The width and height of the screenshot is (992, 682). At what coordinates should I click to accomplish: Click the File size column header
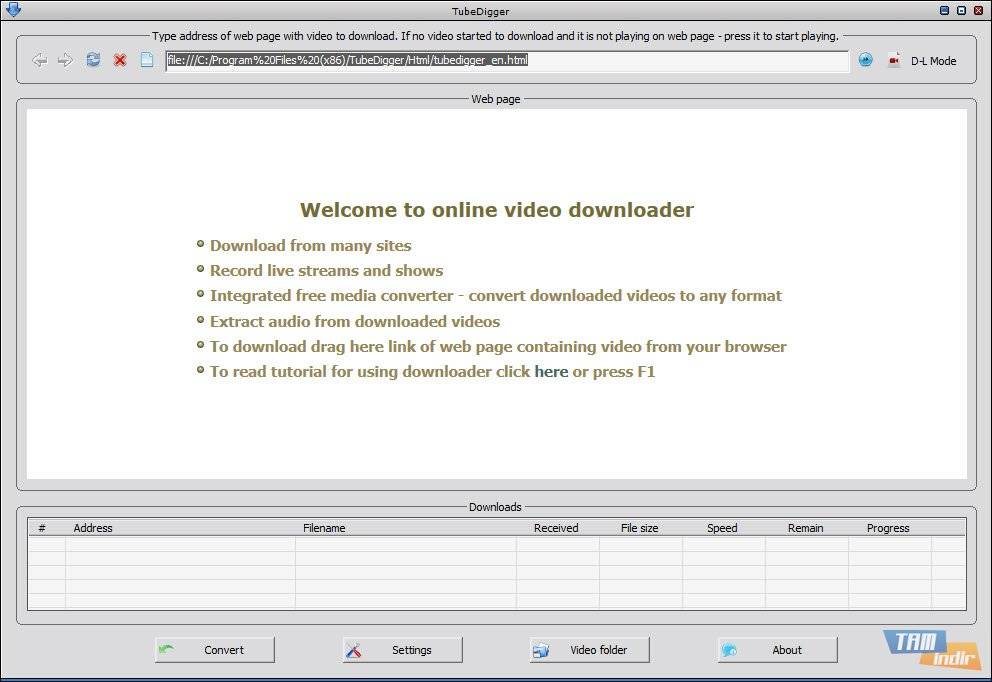(639, 528)
